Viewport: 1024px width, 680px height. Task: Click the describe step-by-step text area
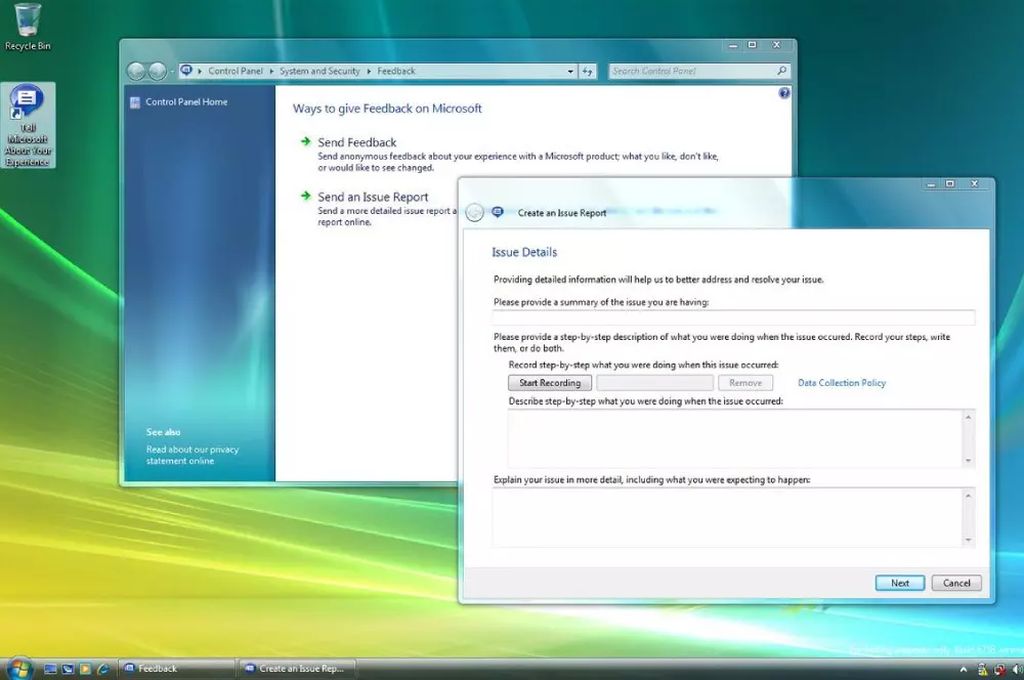coord(735,439)
